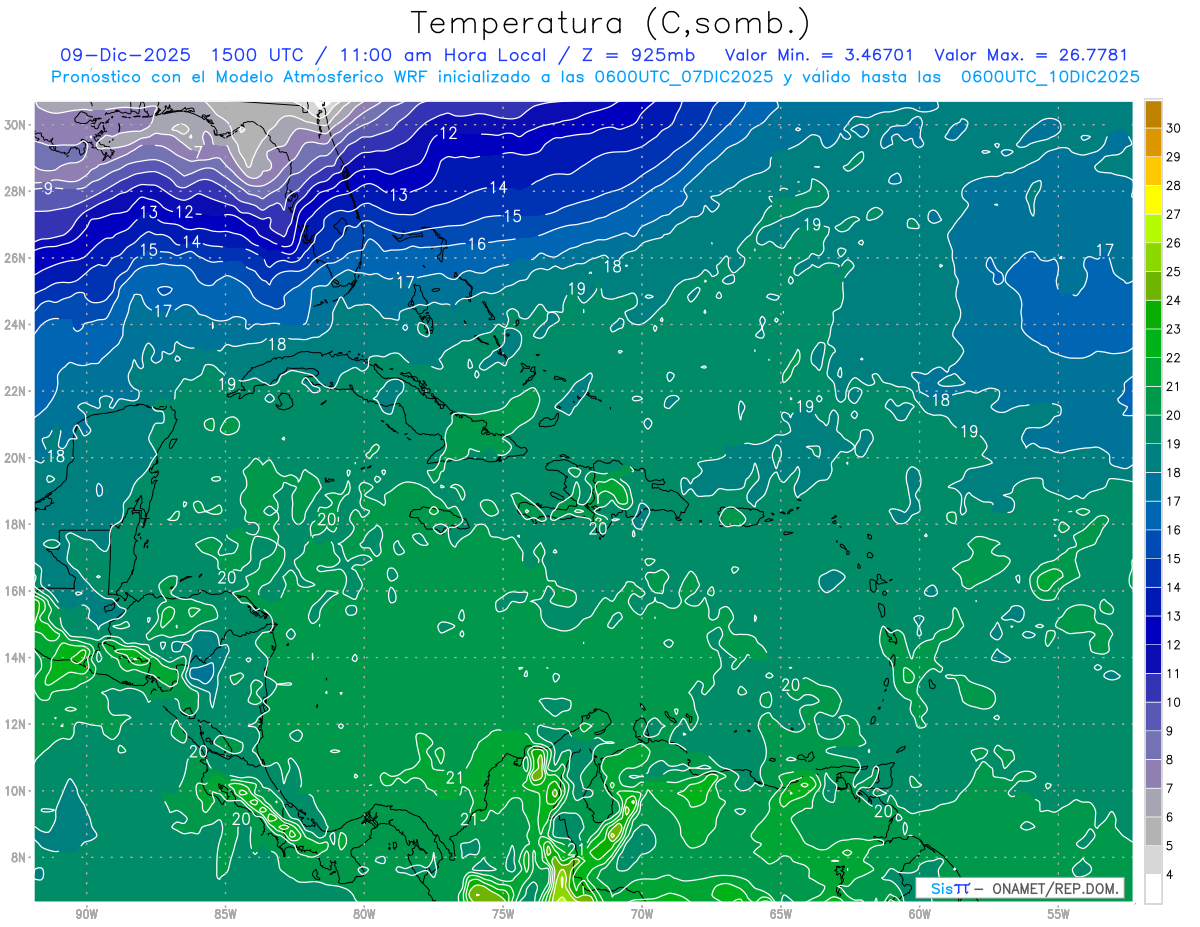Click color scale label '24'
The image size is (1200, 927).
pyautogui.click(x=1174, y=300)
